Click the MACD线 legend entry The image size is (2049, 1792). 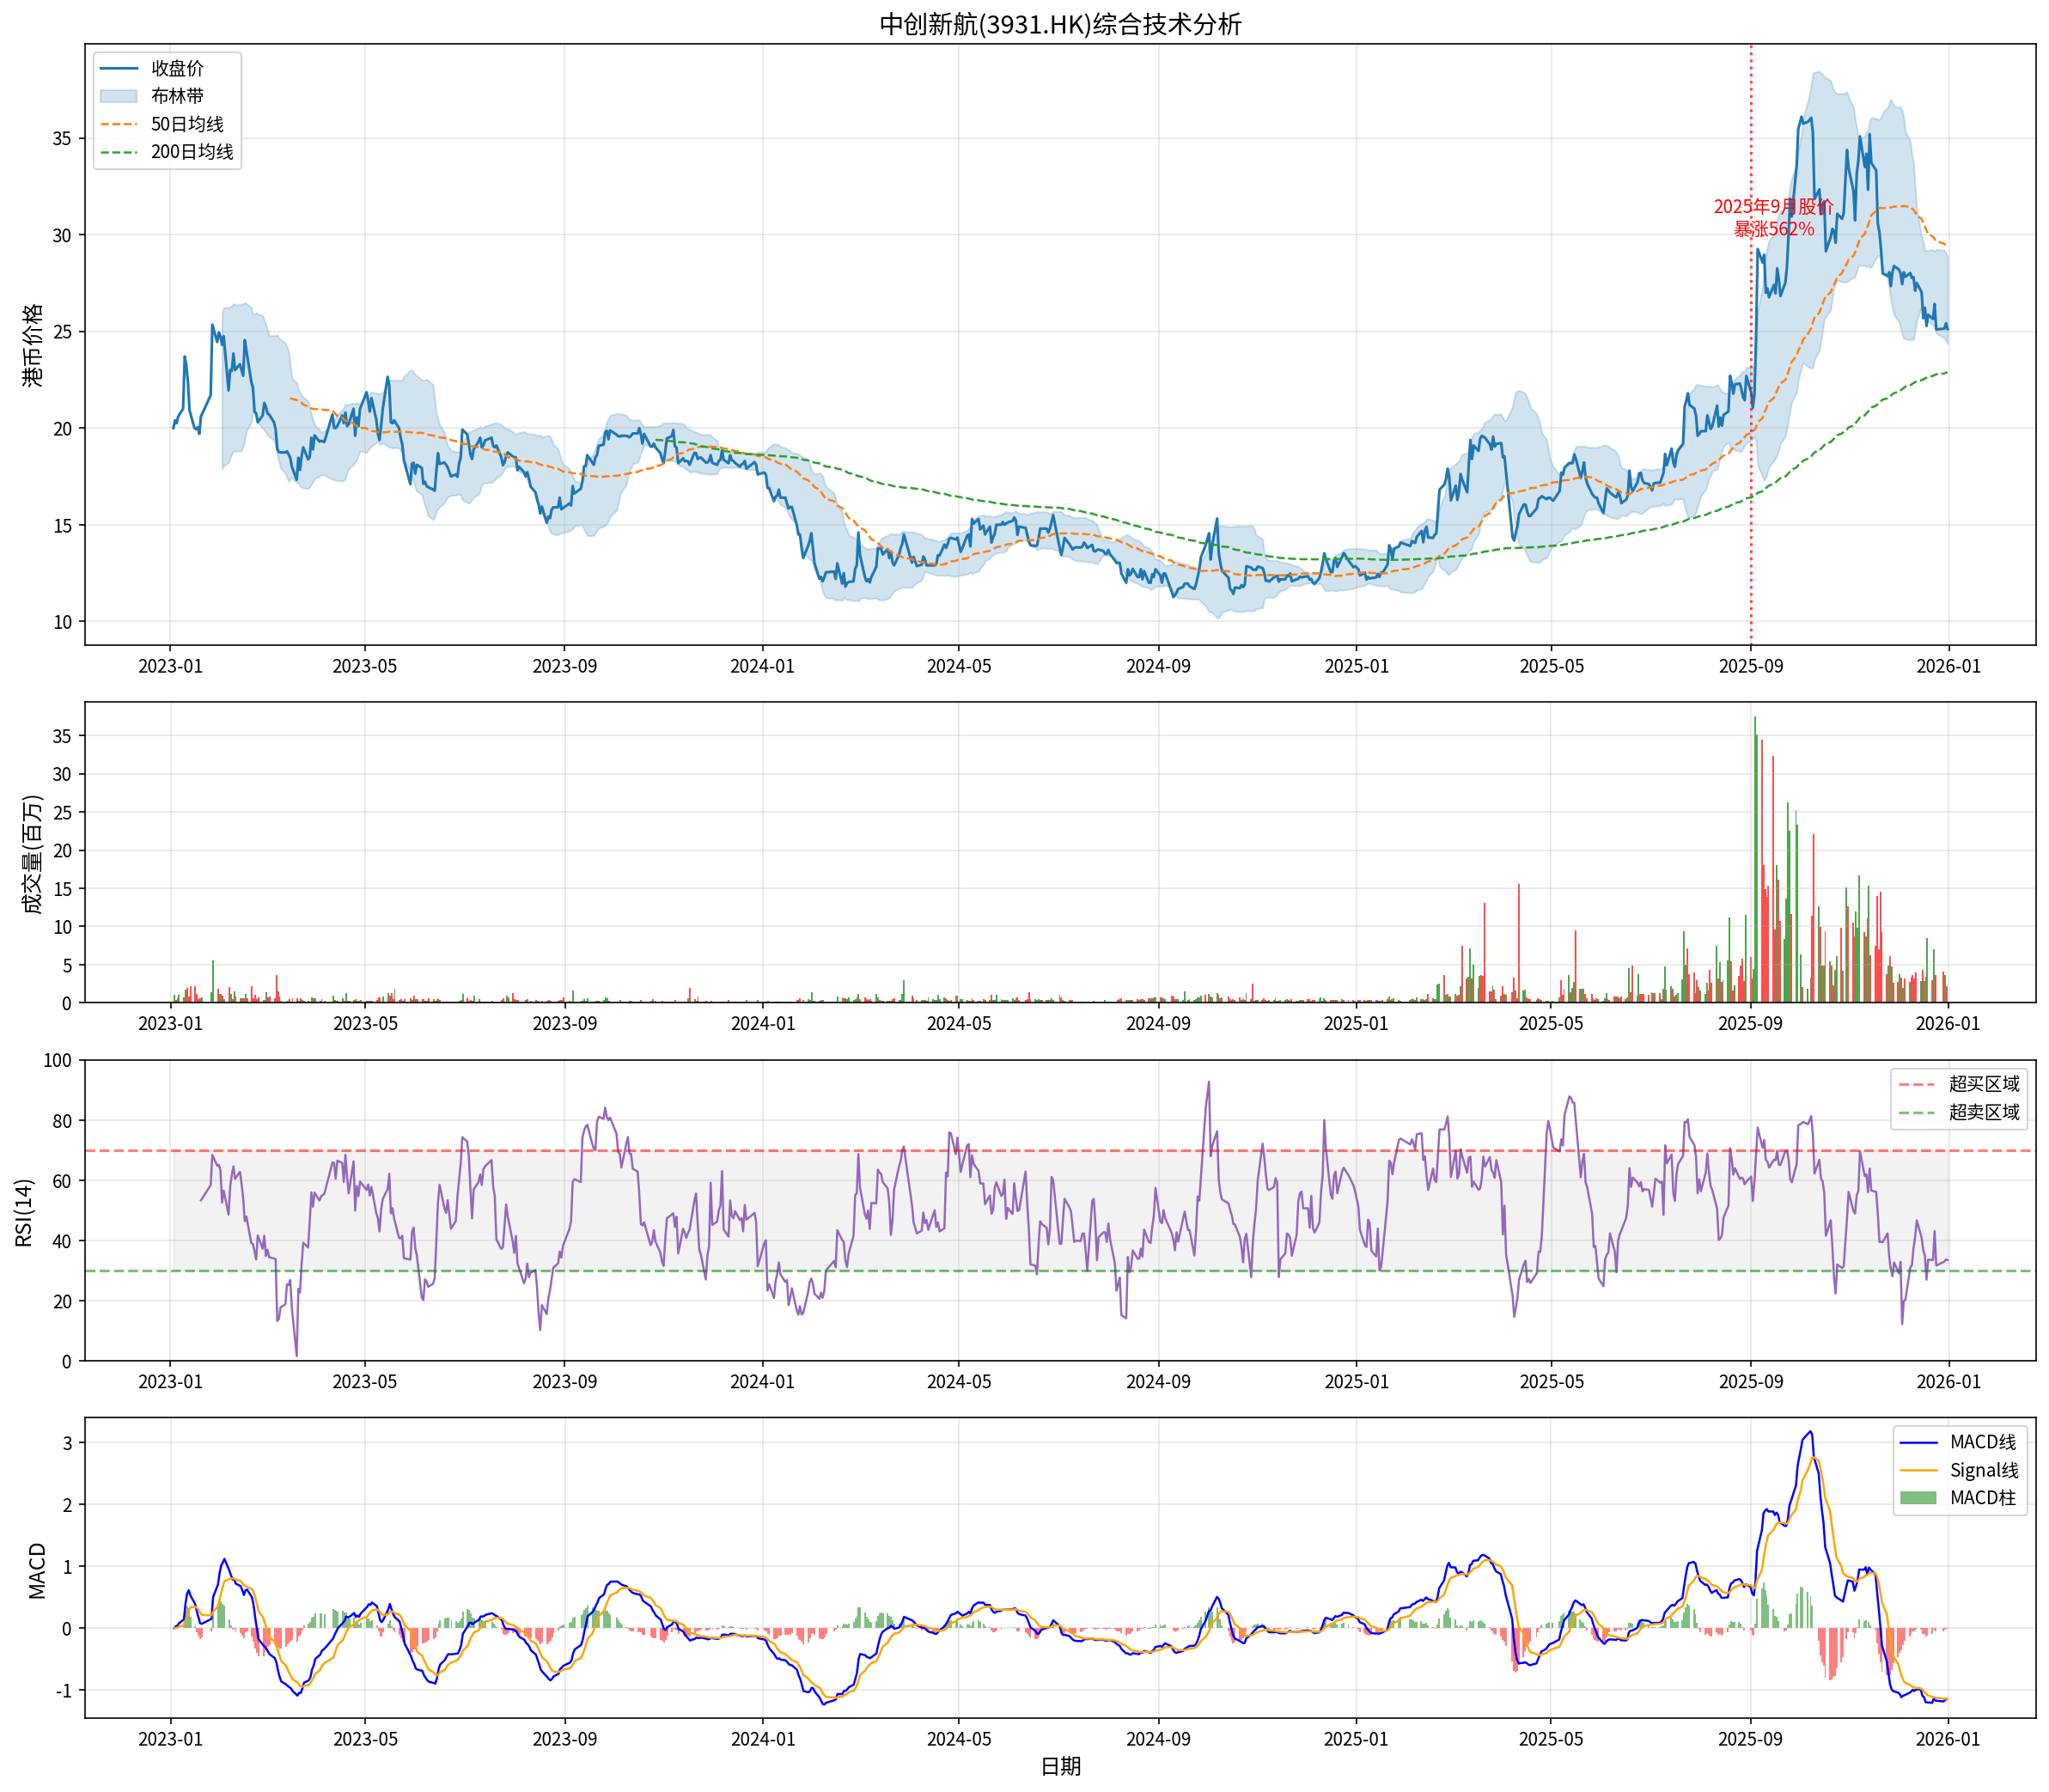coord(1982,1442)
